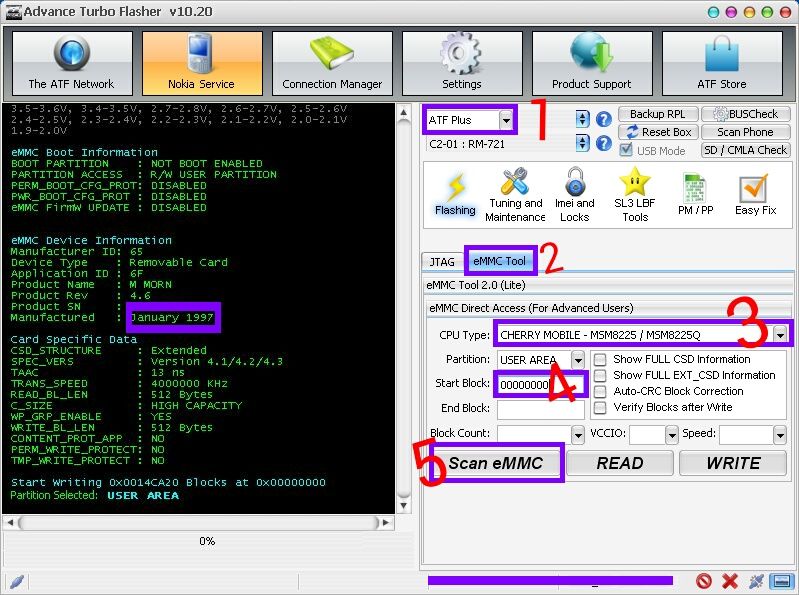799x595 pixels.
Task: Select the eMMC Tool tab
Action: (x=499, y=262)
